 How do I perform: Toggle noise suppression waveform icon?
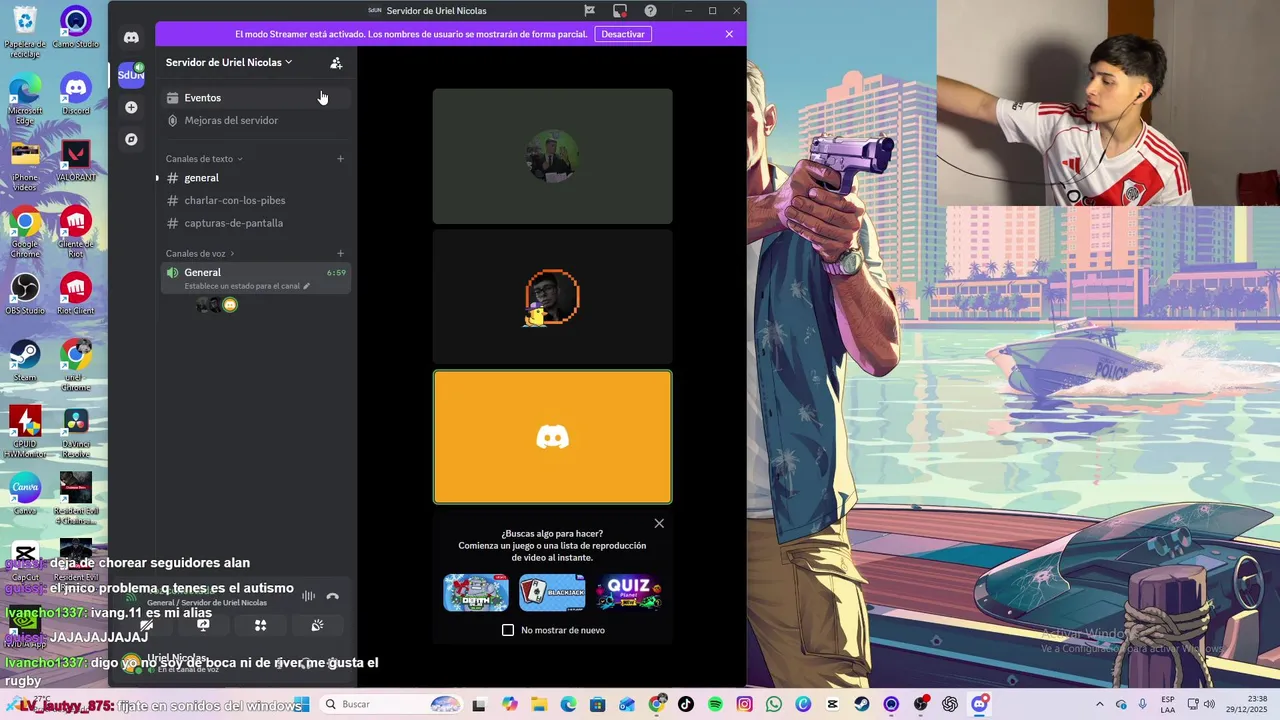coord(308,596)
